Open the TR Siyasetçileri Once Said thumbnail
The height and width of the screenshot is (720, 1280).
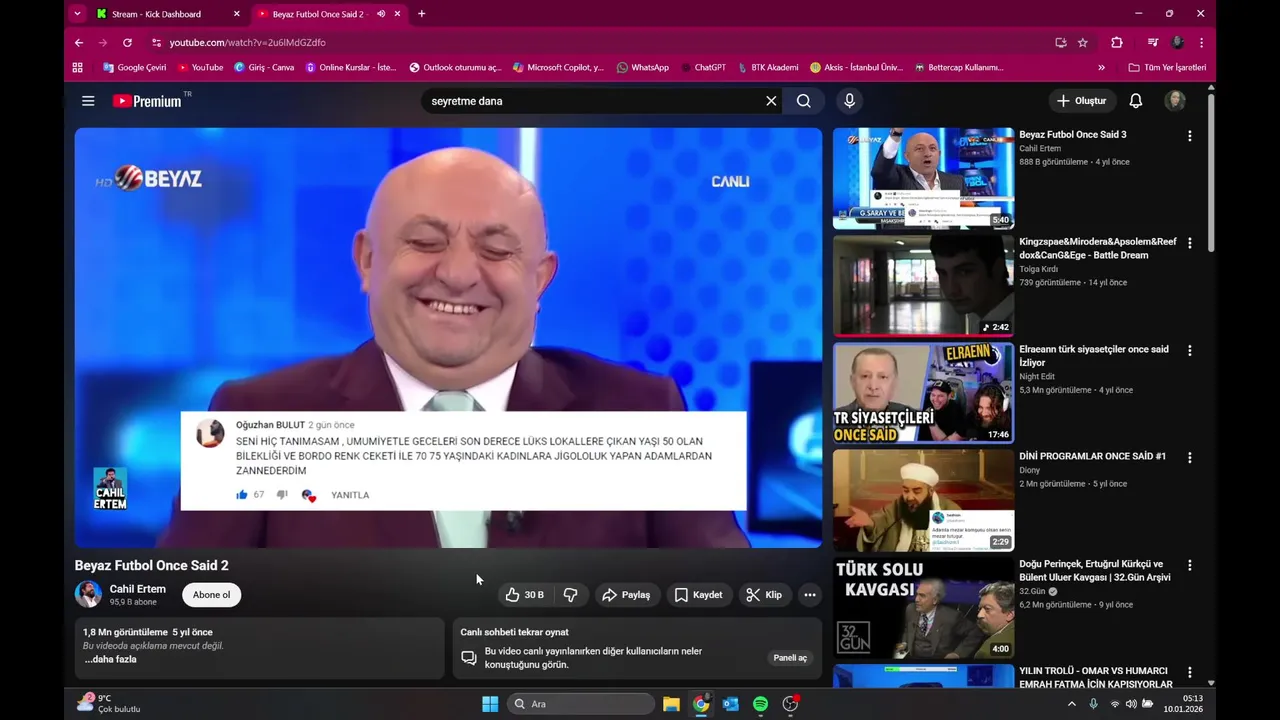[923, 392]
